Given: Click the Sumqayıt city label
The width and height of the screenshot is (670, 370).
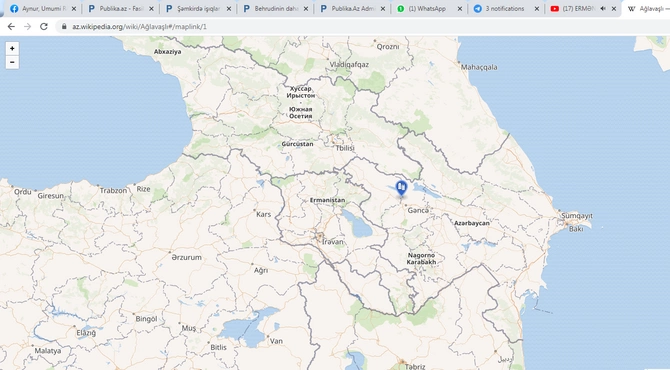Looking at the screenshot, I should tap(577, 216).
